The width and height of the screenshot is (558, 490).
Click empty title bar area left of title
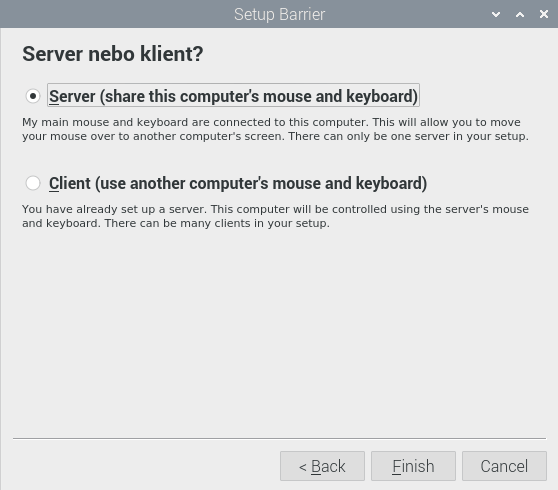[114, 14]
